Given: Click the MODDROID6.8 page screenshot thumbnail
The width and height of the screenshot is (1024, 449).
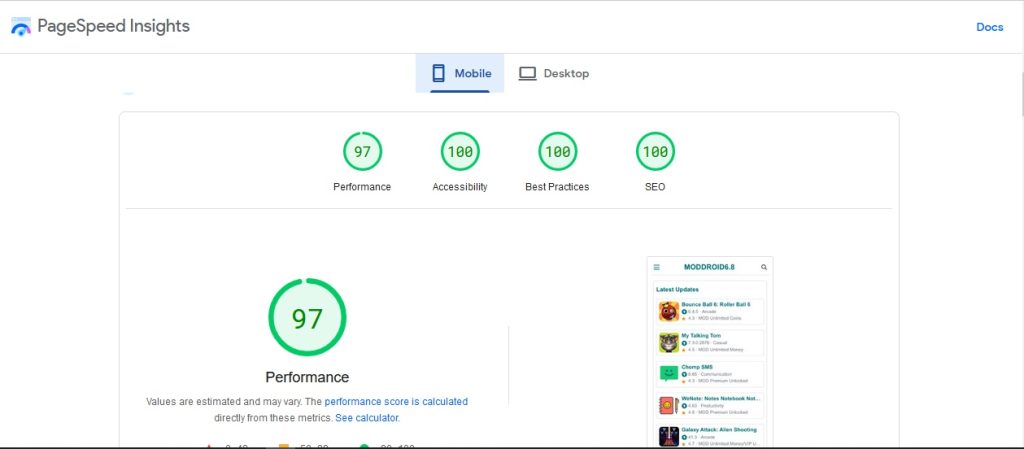Looking at the screenshot, I should [710, 351].
